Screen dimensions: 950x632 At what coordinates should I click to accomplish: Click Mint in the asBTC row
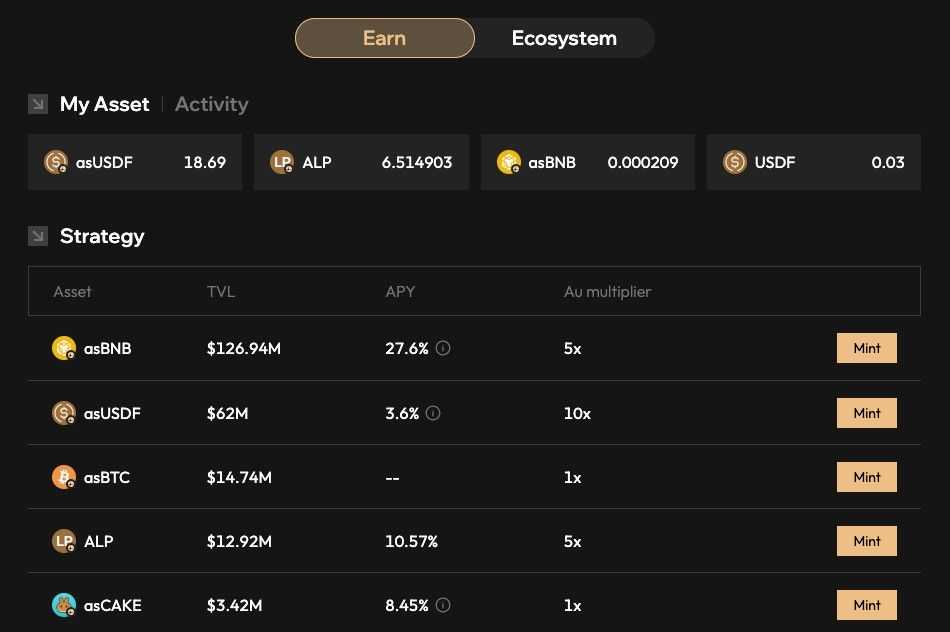(x=866, y=477)
